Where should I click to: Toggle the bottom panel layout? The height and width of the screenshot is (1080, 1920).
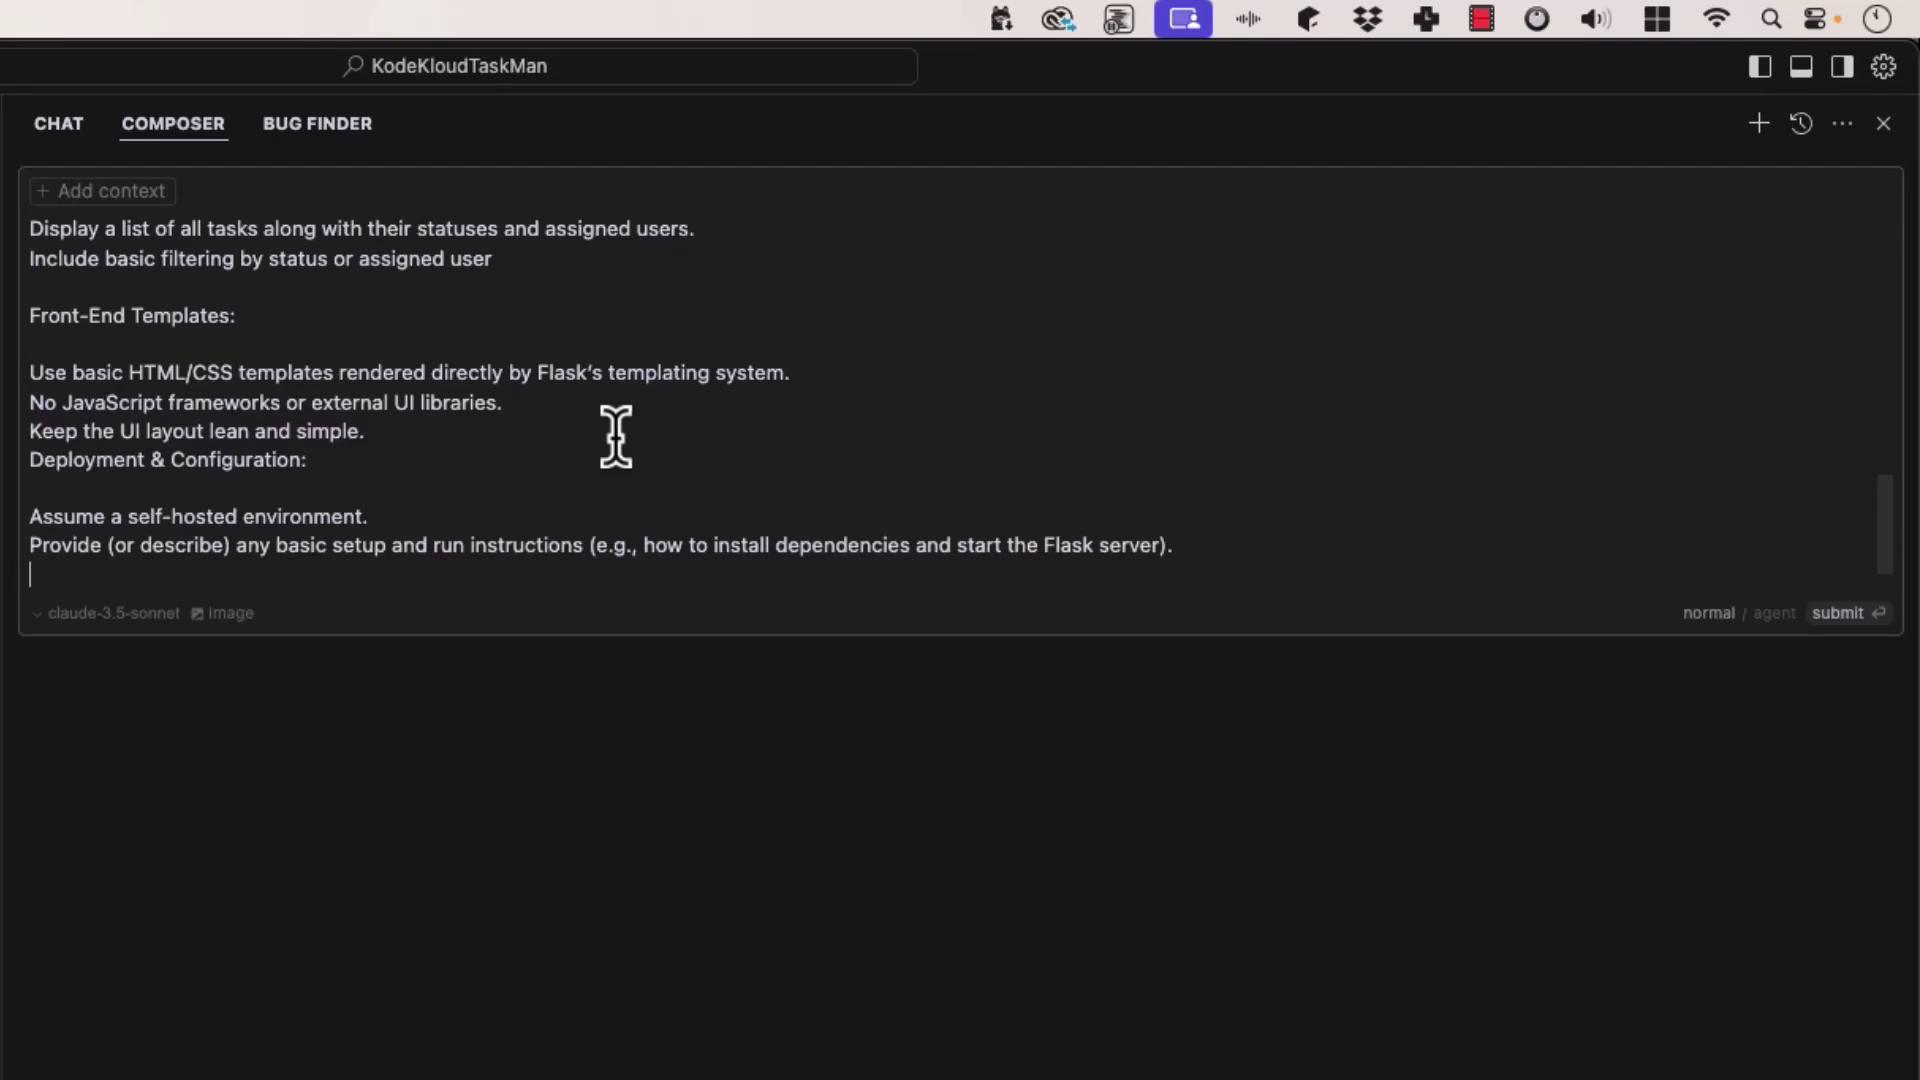pos(1801,66)
